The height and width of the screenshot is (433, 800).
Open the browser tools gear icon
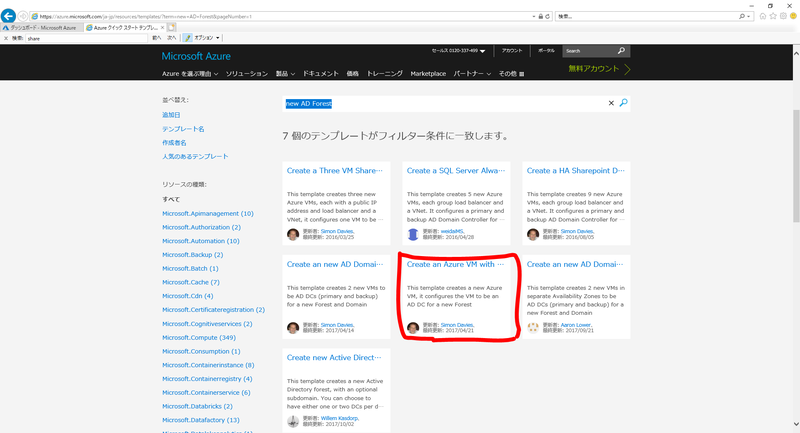(x=783, y=16)
